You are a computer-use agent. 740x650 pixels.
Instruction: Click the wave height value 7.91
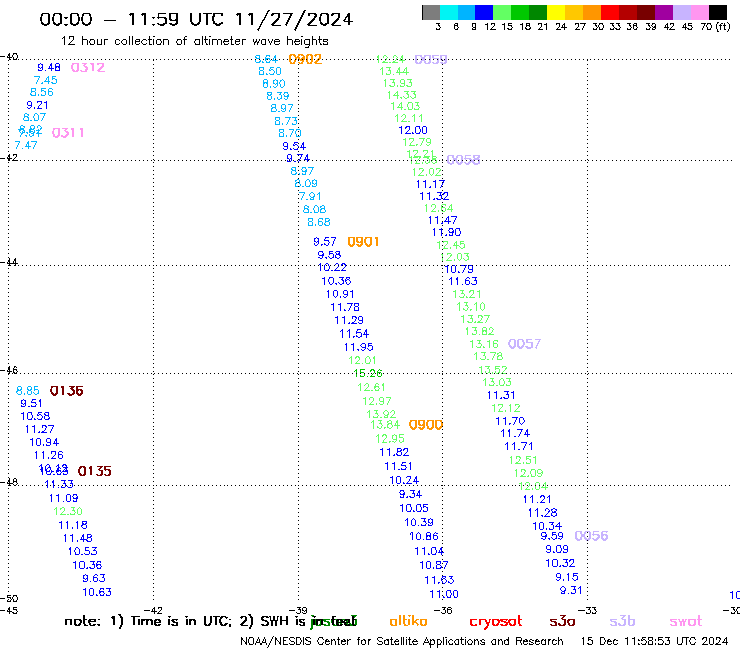[x=310, y=196]
